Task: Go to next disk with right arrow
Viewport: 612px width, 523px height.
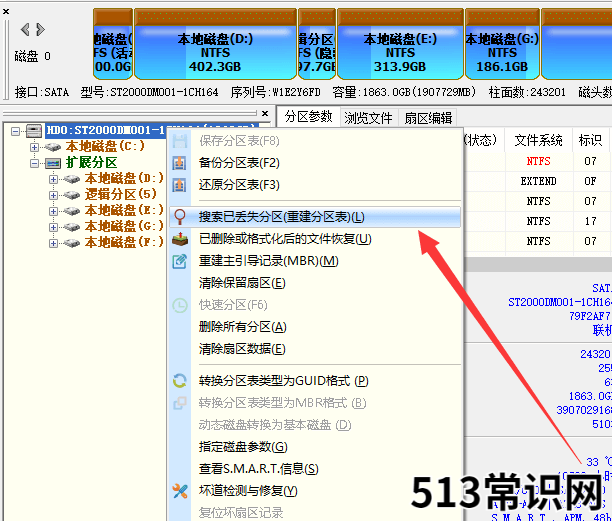Action: click(x=40, y=29)
